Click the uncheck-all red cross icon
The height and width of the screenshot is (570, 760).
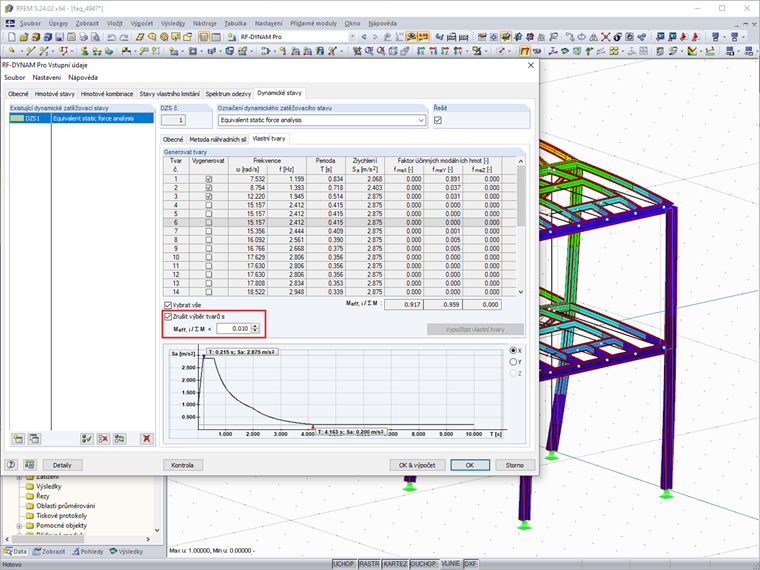pos(103,439)
